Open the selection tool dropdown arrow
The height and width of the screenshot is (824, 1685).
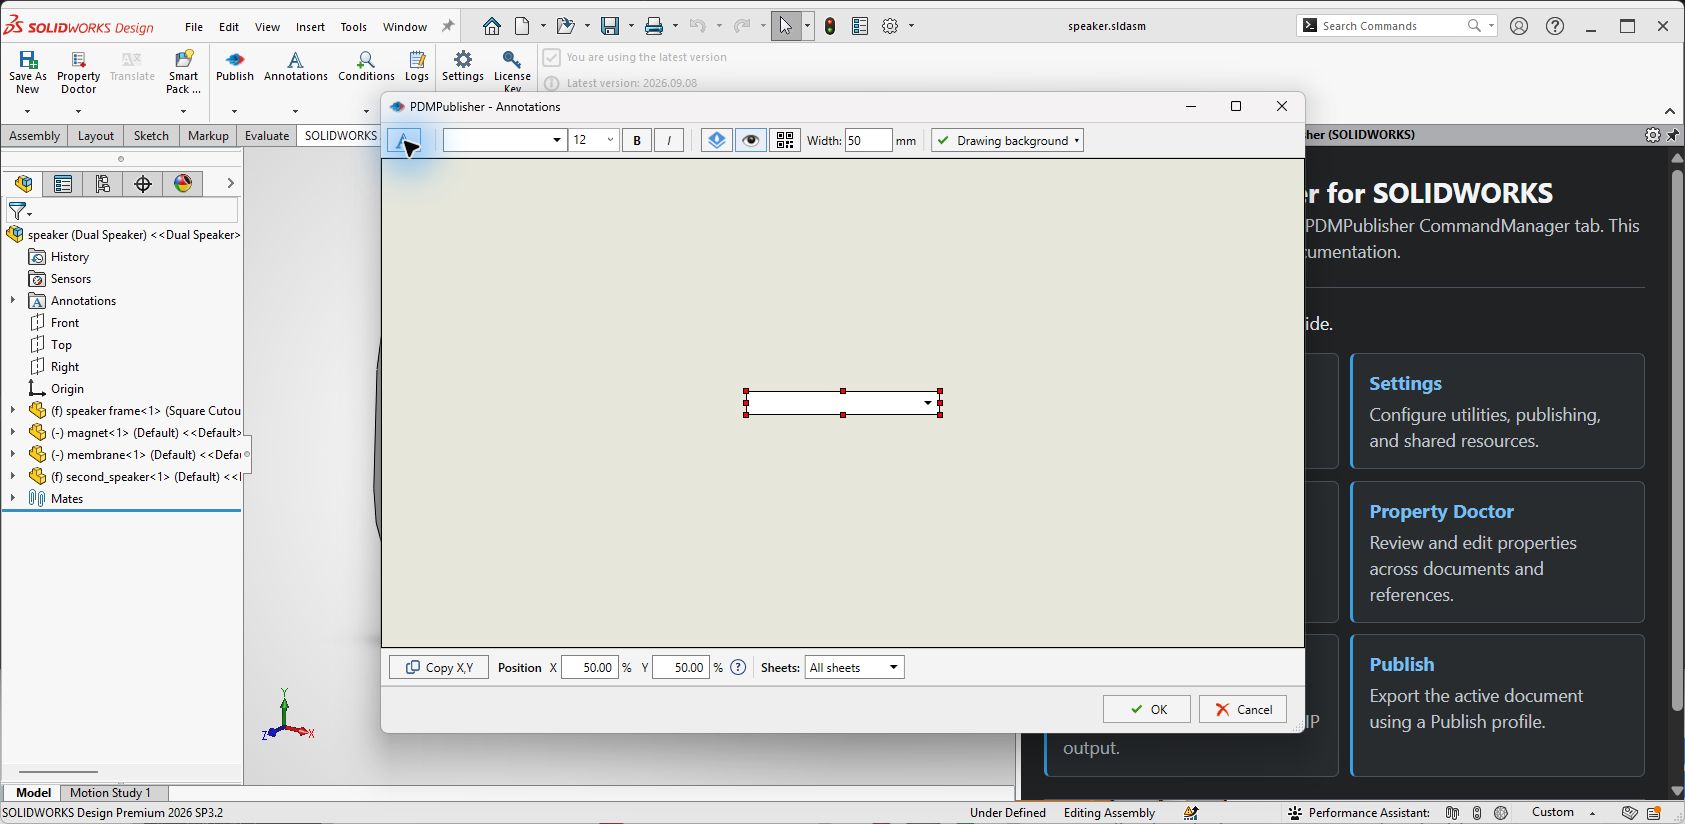(808, 26)
